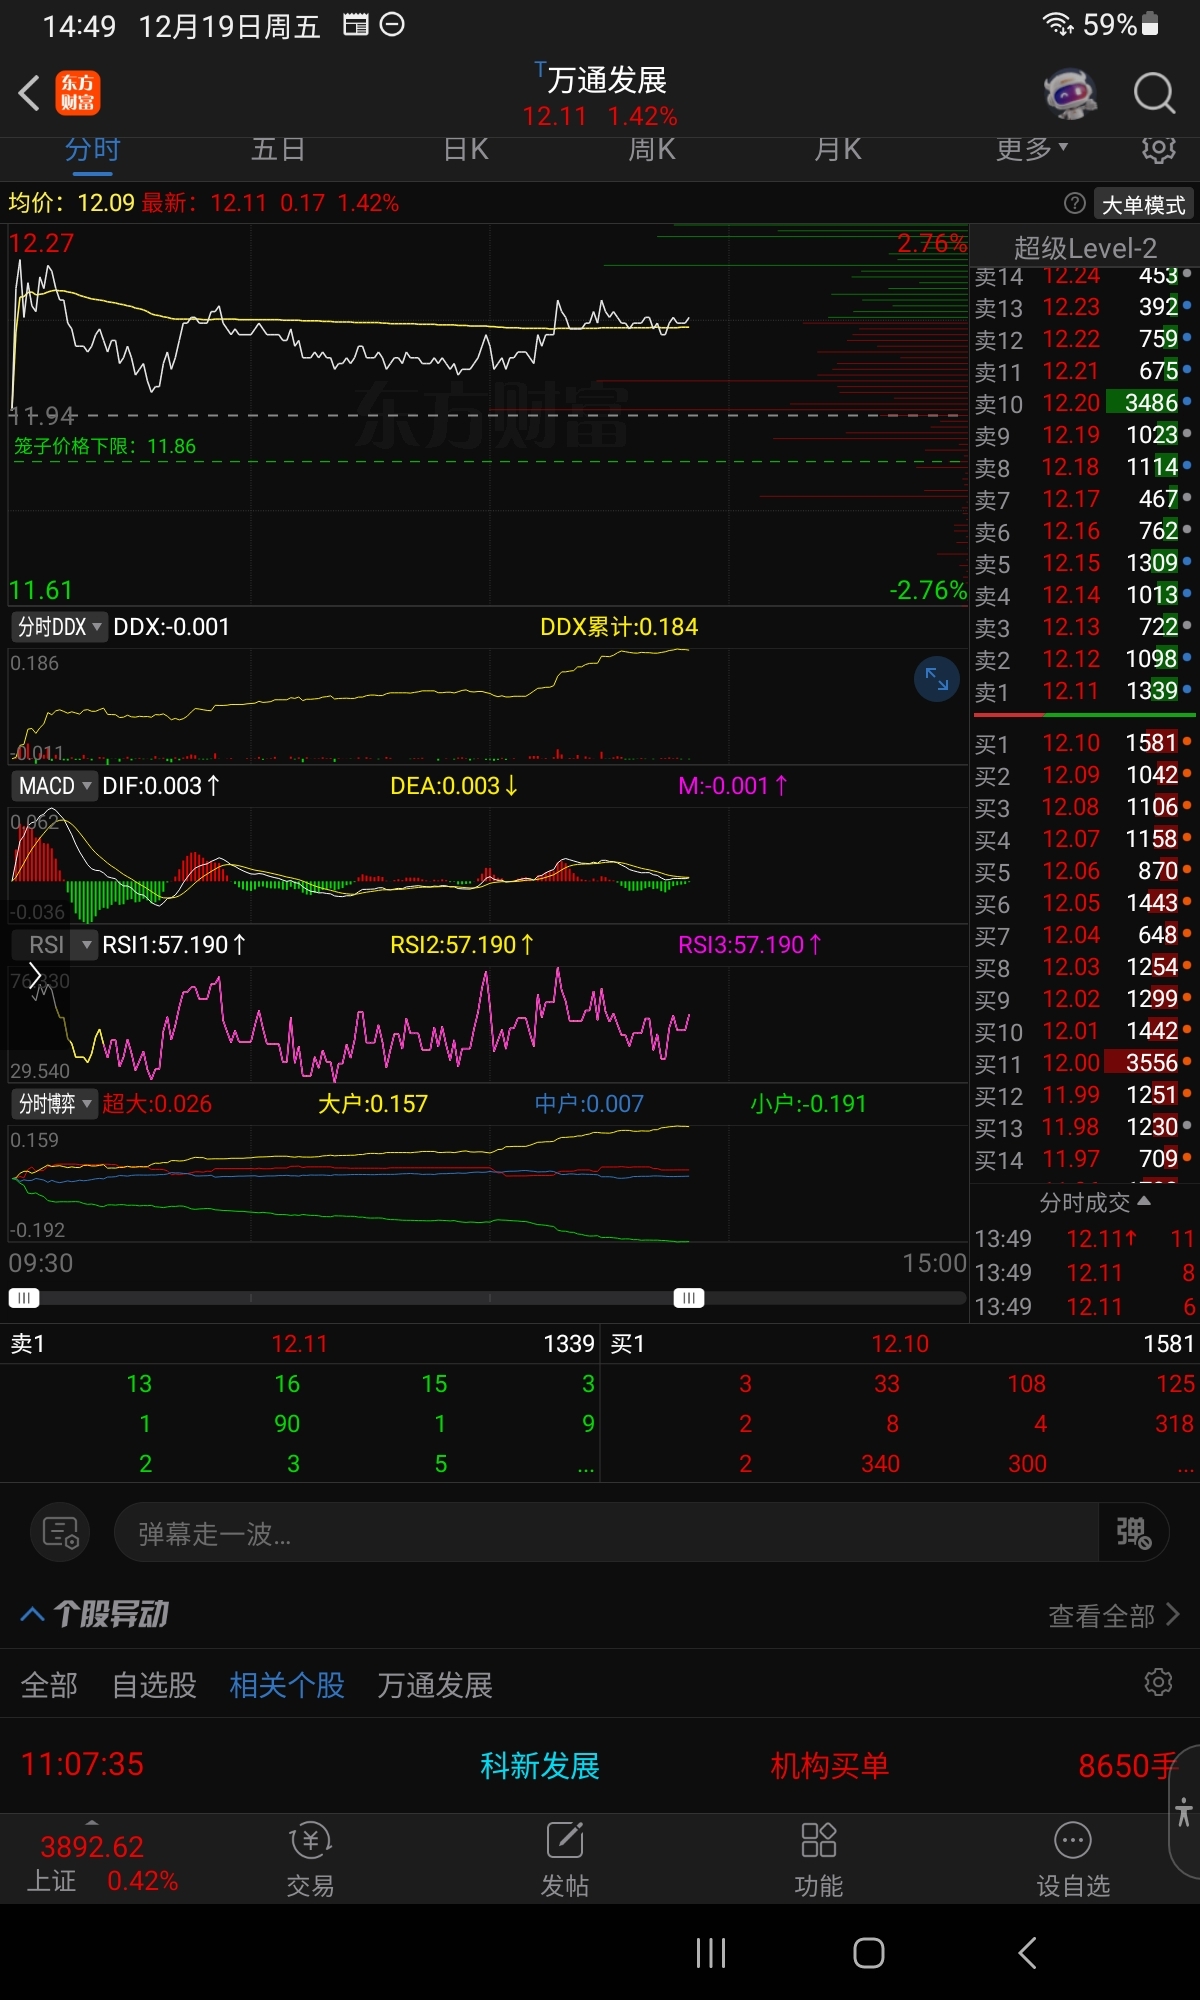Select 买1 order book row 12.10
The image size is (1200, 2000).
[1084, 743]
